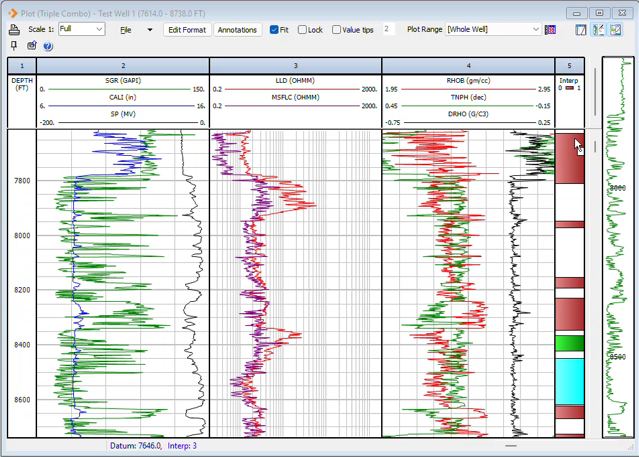Click the pin icon below the printer

tap(14, 46)
